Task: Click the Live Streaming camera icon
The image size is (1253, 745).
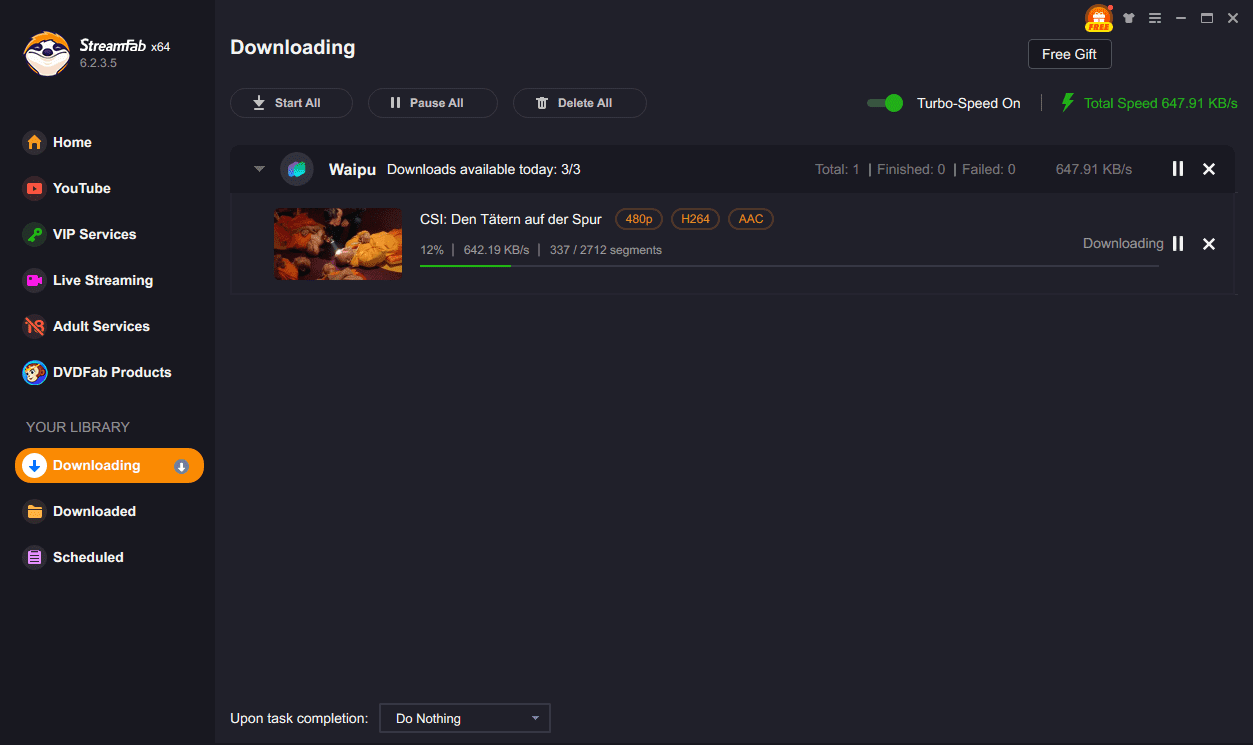Action: tap(35, 280)
